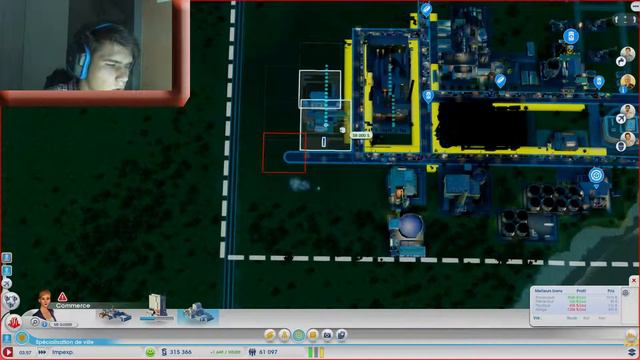Image resolution: width=640 pixels, height=360 pixels.
Task: Open the data layers stack icon
Action: pos(632,352)
